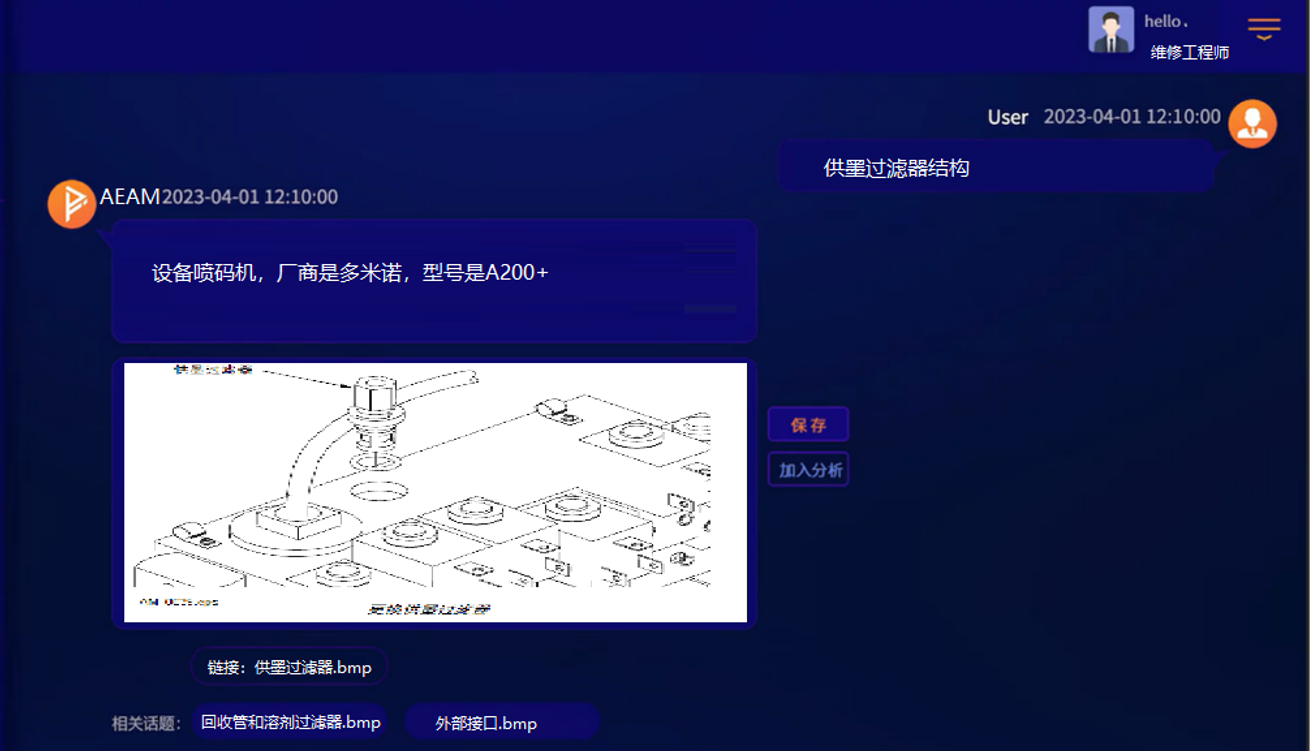
Task: Click the 保存 button
Action: (808, 424)
